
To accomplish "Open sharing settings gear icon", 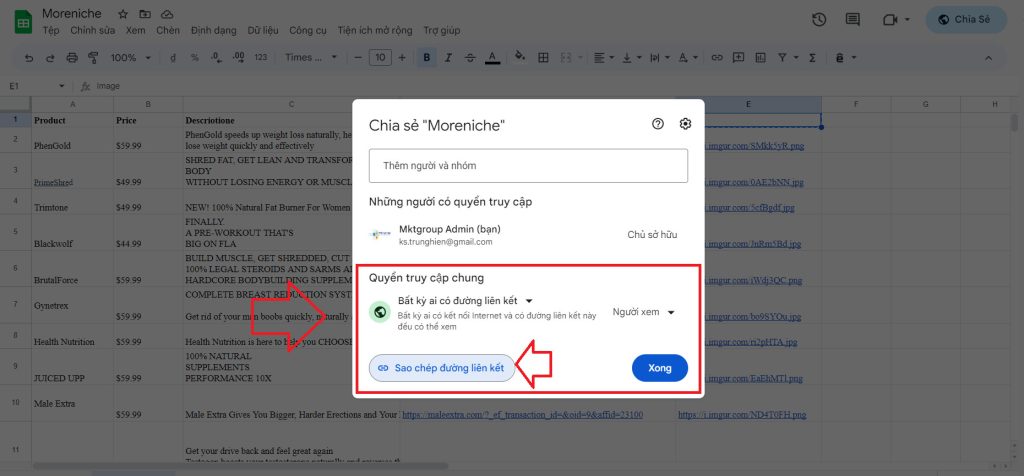I will coord(685,124).
